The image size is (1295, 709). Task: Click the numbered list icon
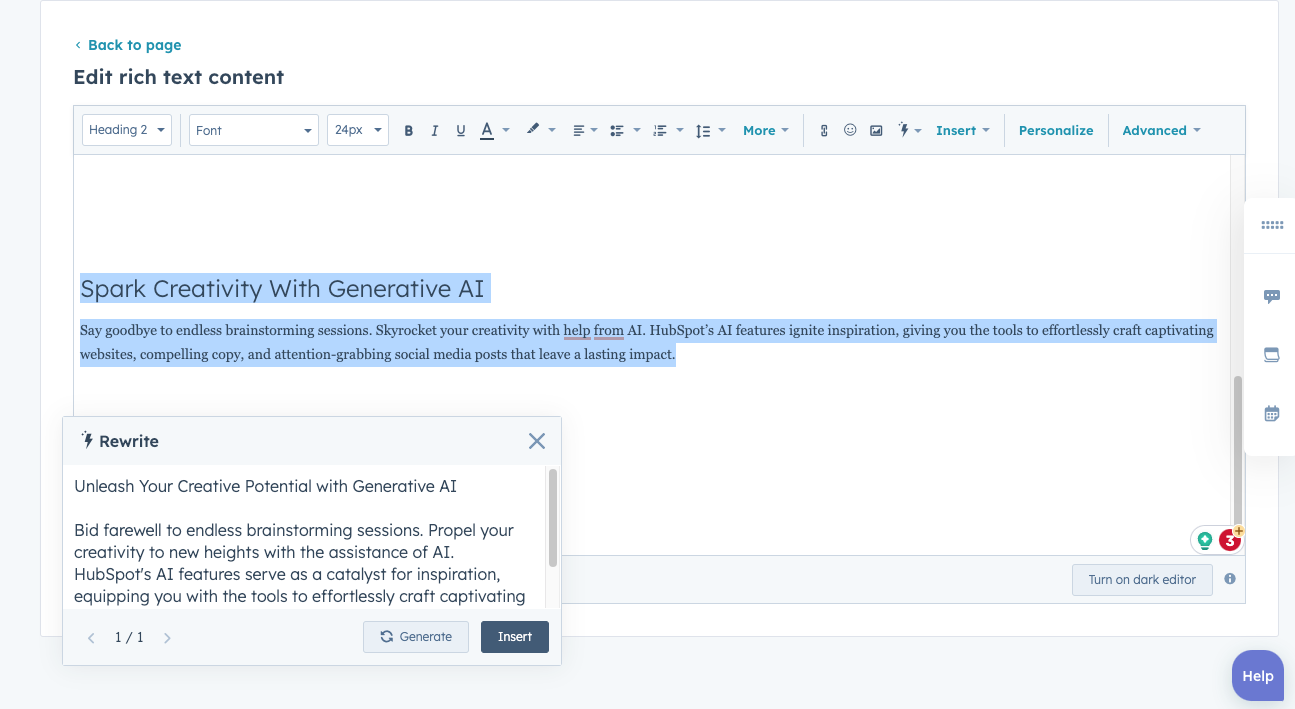point(659,131)
